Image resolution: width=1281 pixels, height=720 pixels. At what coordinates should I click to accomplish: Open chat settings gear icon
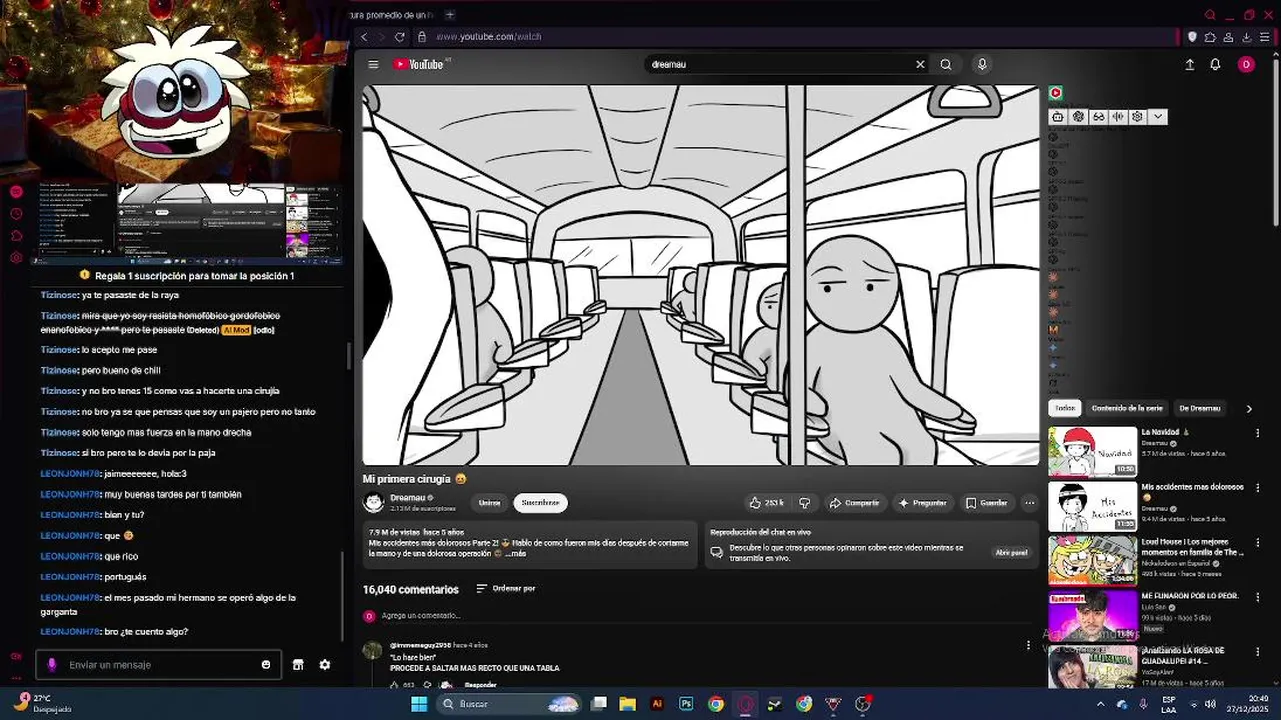325,665
